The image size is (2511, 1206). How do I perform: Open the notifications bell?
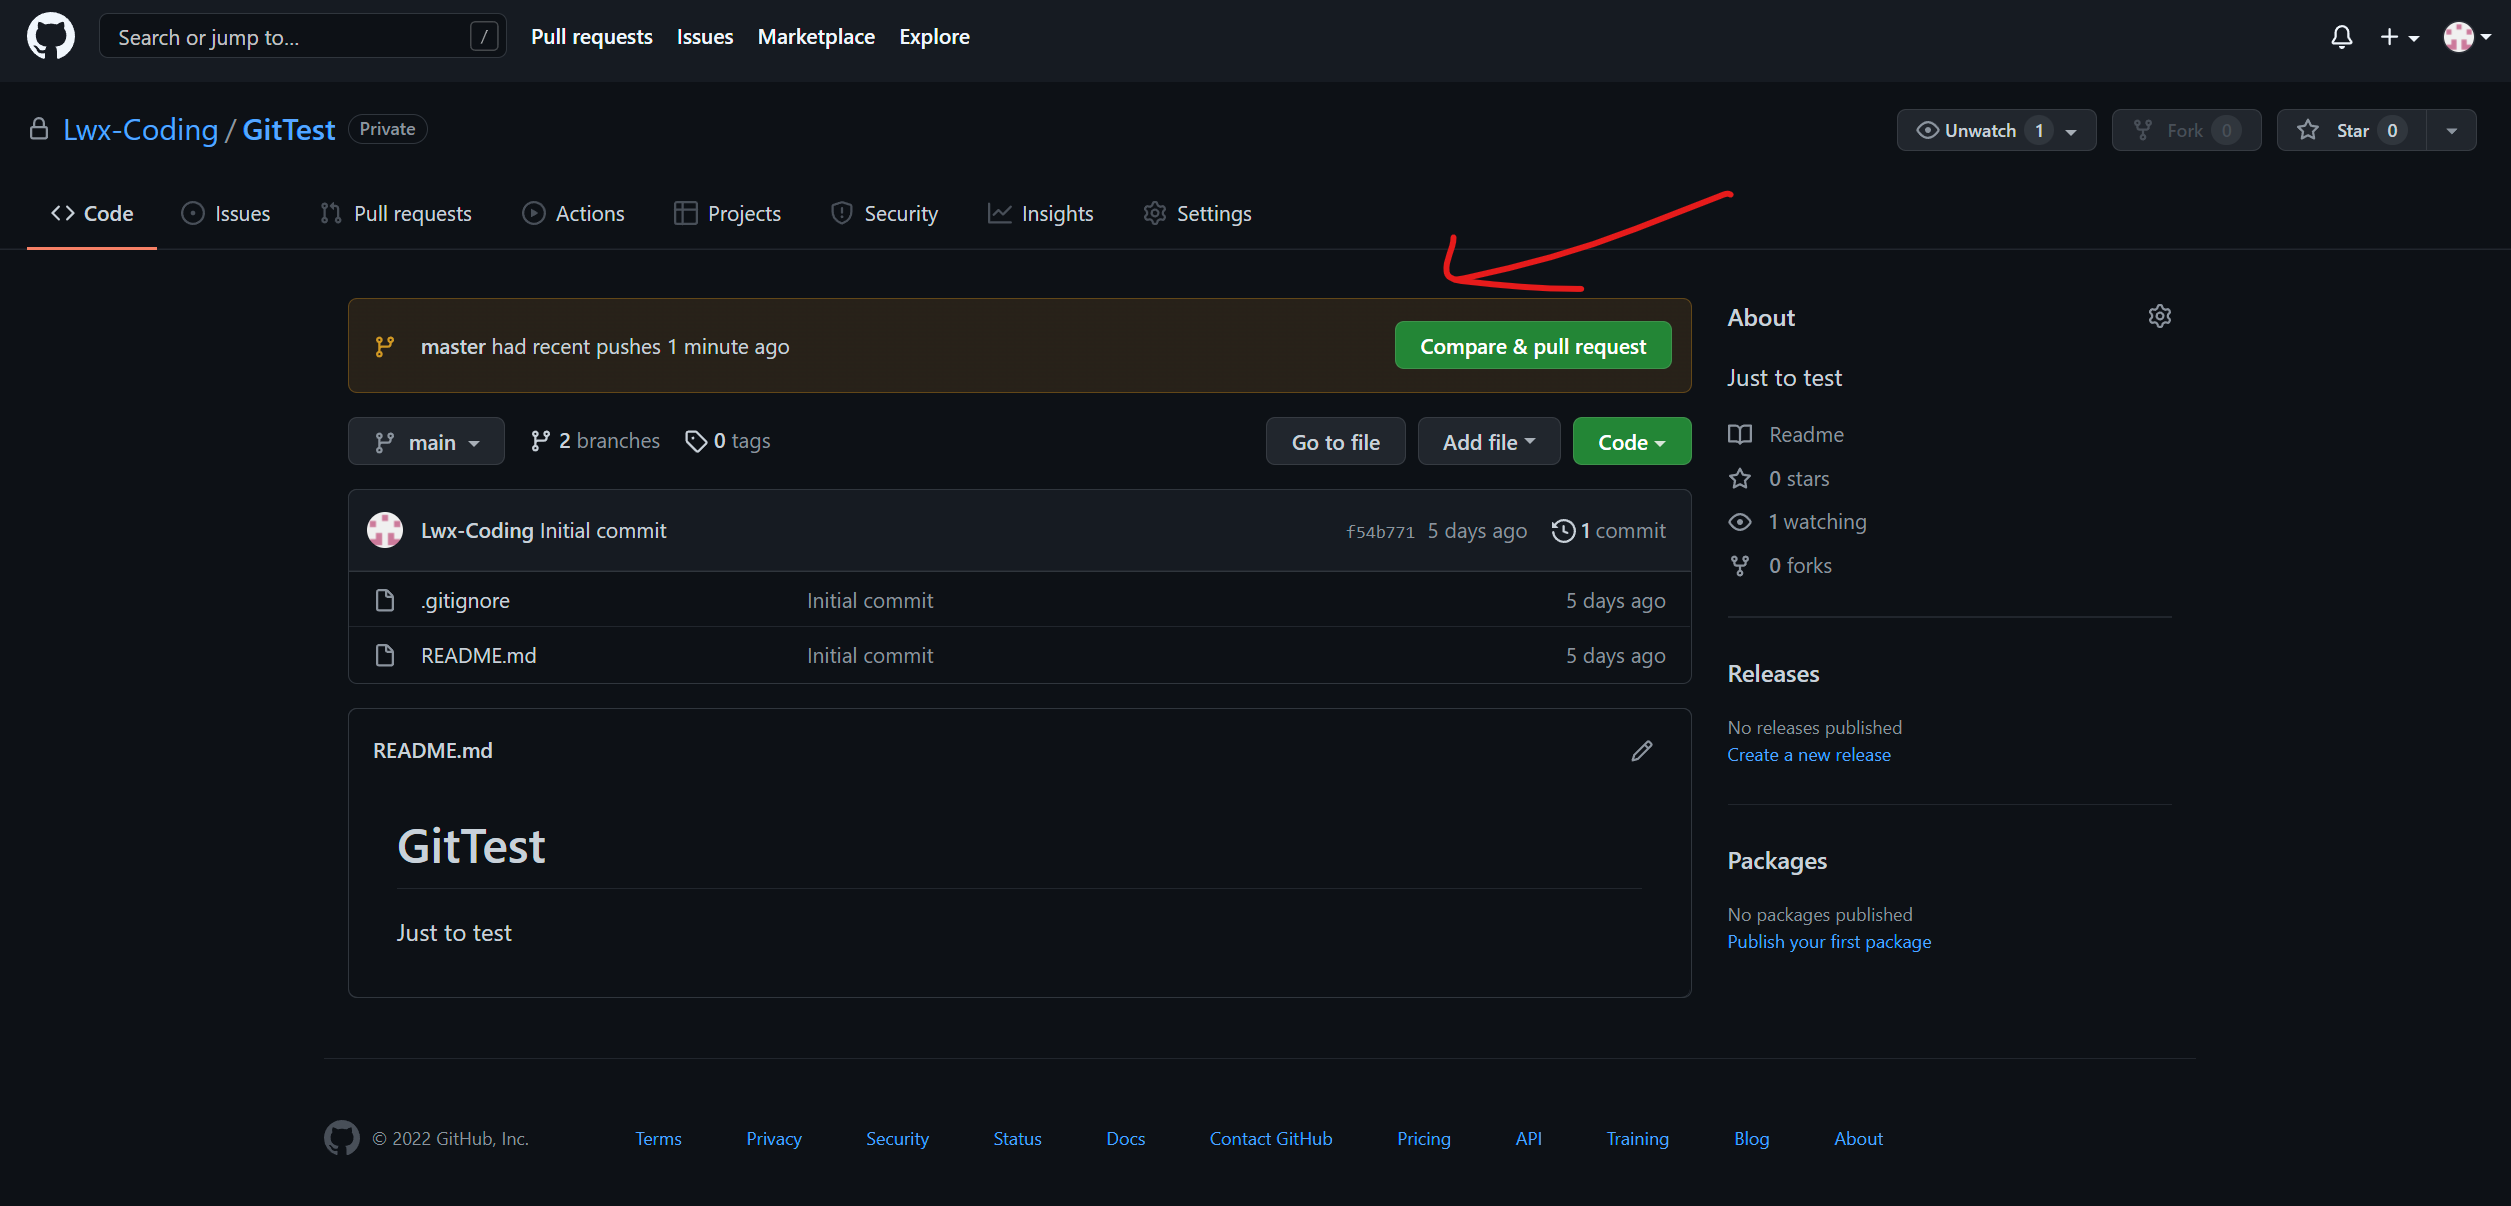click(x=2341, y=37)
